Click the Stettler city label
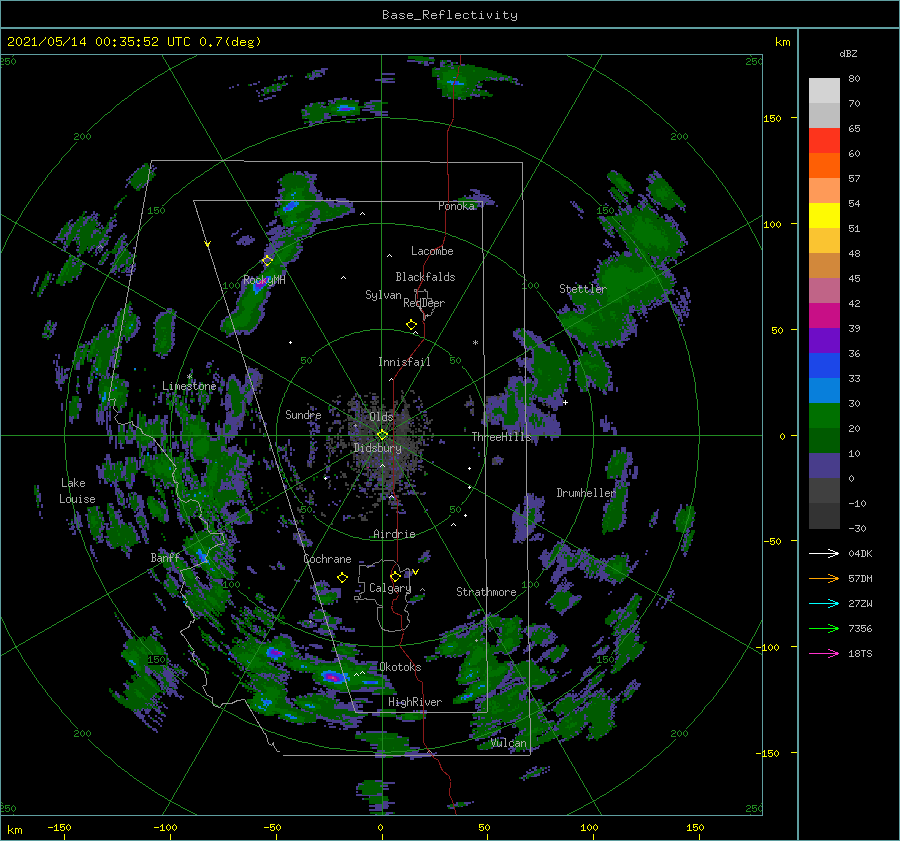This screenshot has height=841, width=900. [x=583, y=289]
